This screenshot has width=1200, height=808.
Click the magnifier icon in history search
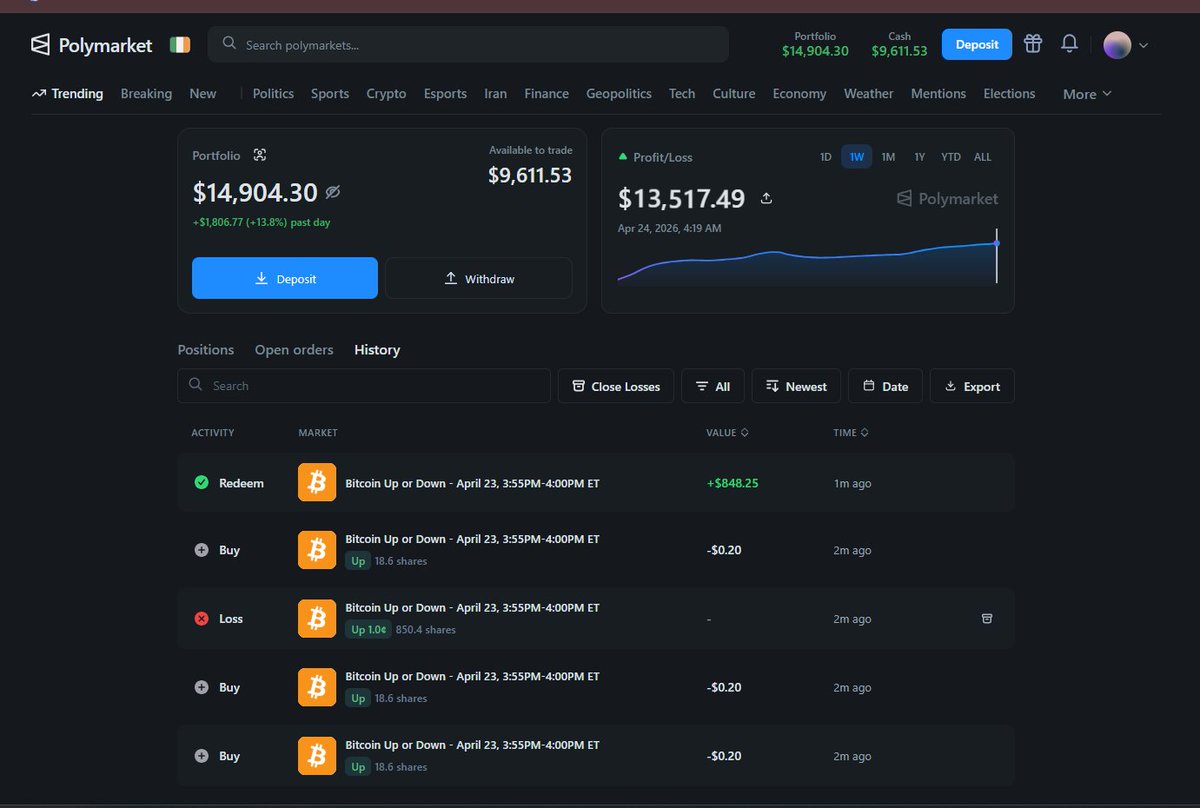tap(195, 385)
